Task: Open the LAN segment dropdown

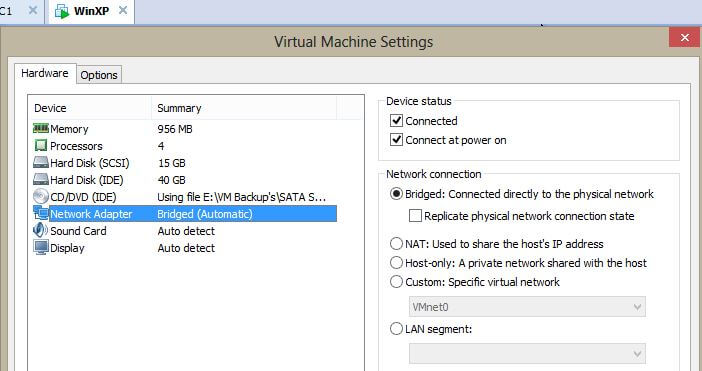Action: click(527, 354)
